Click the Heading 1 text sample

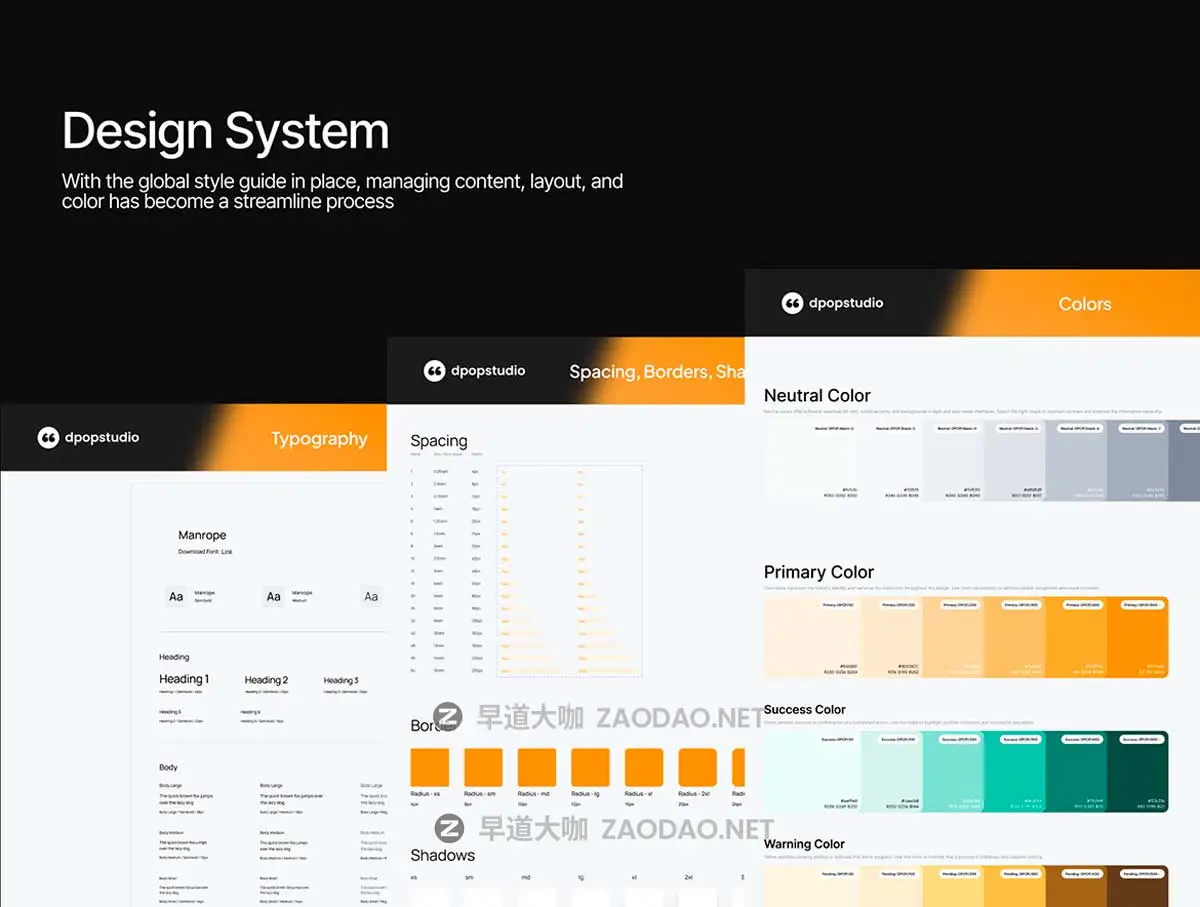pyautogui.click(x=184, y=679)
